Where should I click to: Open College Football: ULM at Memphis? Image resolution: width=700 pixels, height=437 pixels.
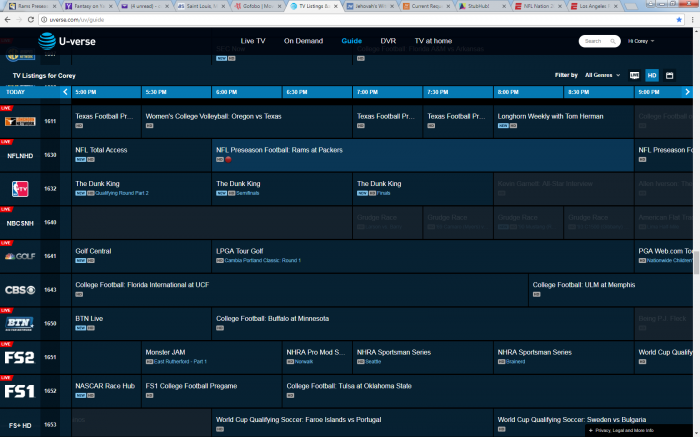tap(611, 290)
